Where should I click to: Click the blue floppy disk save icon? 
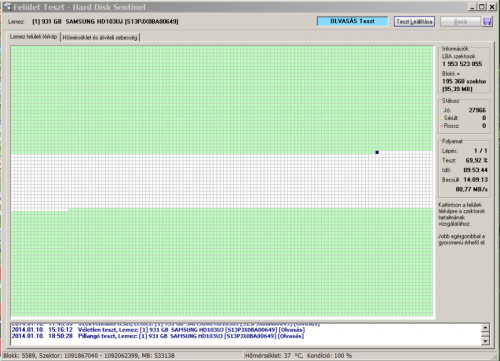487,22
